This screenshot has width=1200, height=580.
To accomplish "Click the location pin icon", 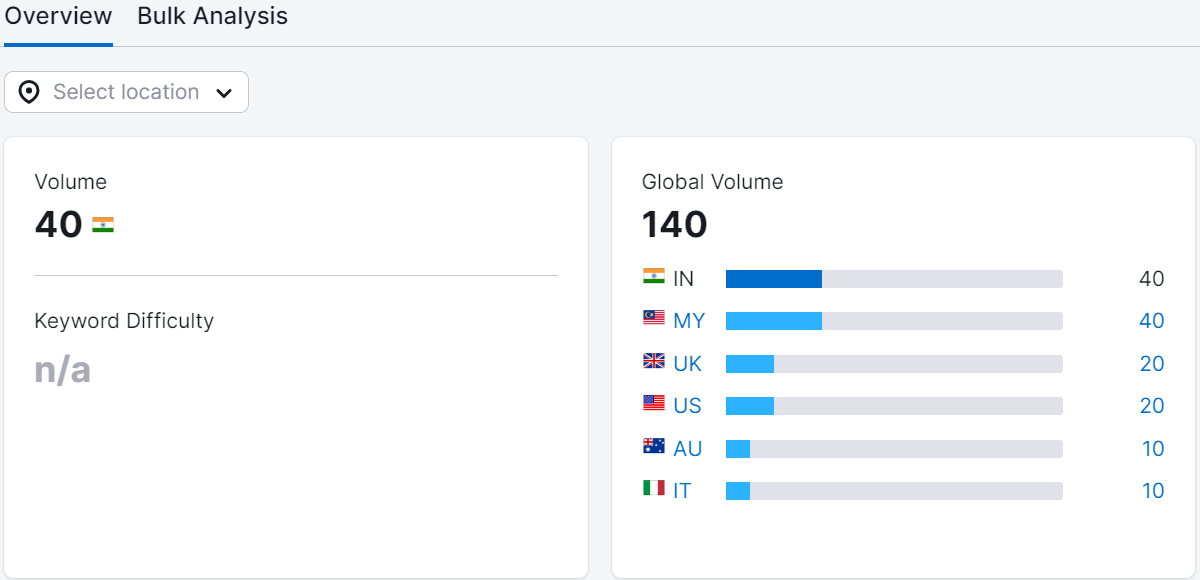I will 30,91.
